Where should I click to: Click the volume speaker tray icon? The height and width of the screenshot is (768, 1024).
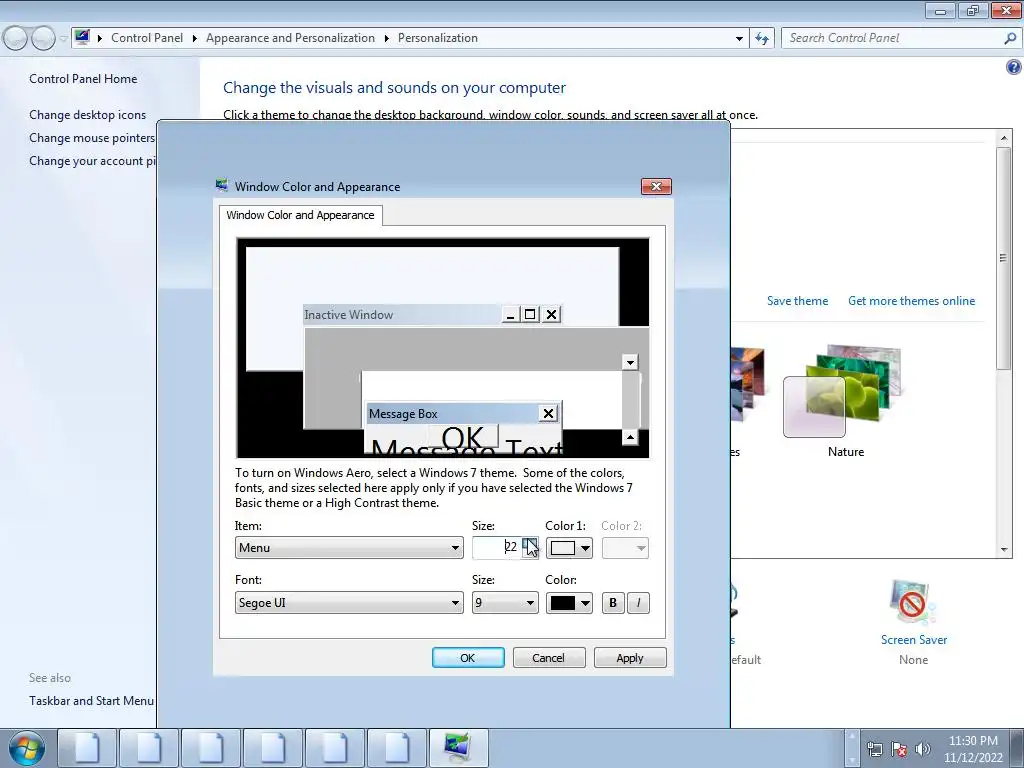point(923,749)
